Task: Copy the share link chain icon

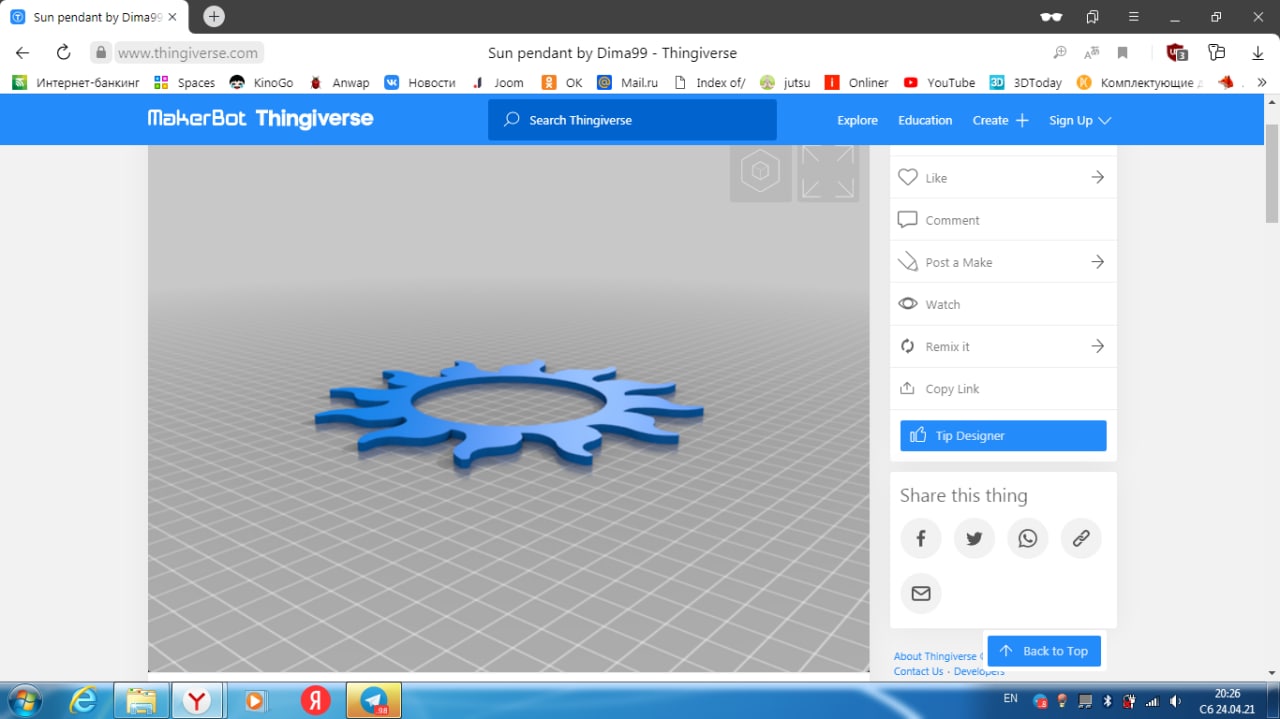Action: click(1081, 539)
